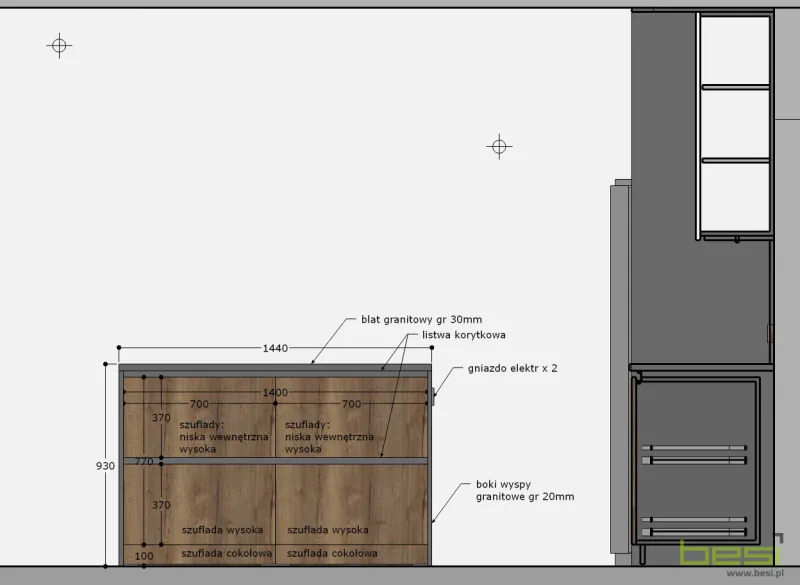Select the "listwa korytkowa" label

[464, 335]
